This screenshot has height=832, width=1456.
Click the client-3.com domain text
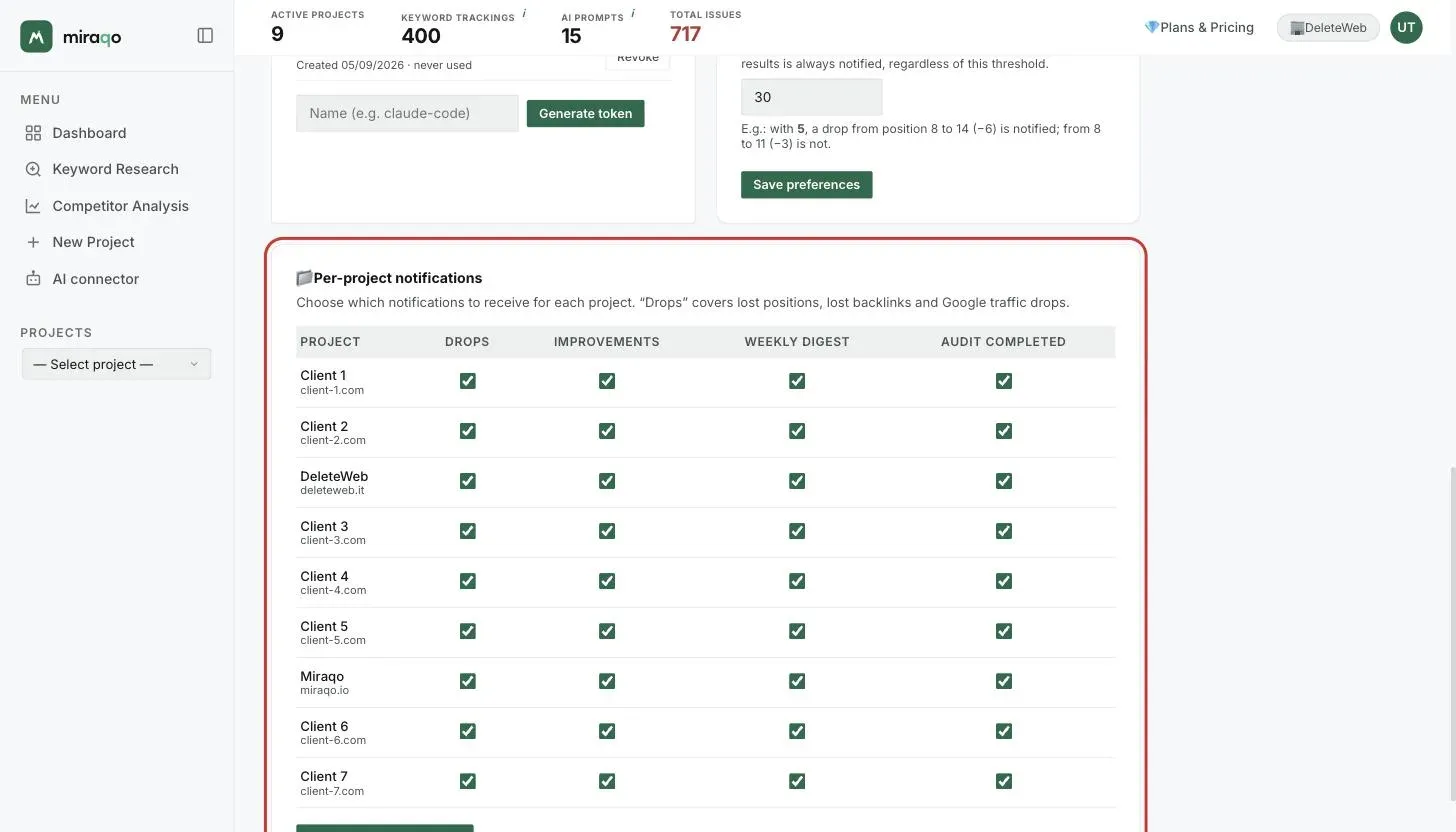click(x=333, y=541)
